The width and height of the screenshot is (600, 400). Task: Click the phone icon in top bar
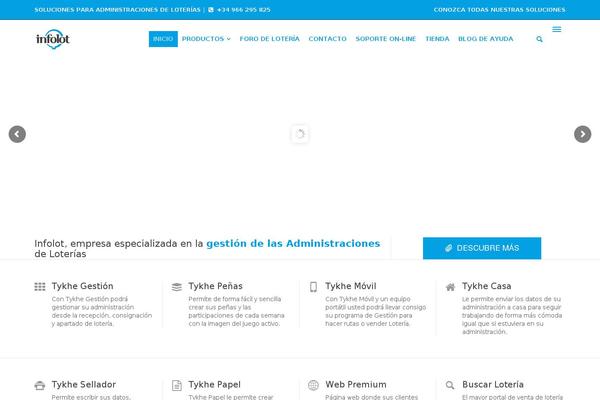211,10
